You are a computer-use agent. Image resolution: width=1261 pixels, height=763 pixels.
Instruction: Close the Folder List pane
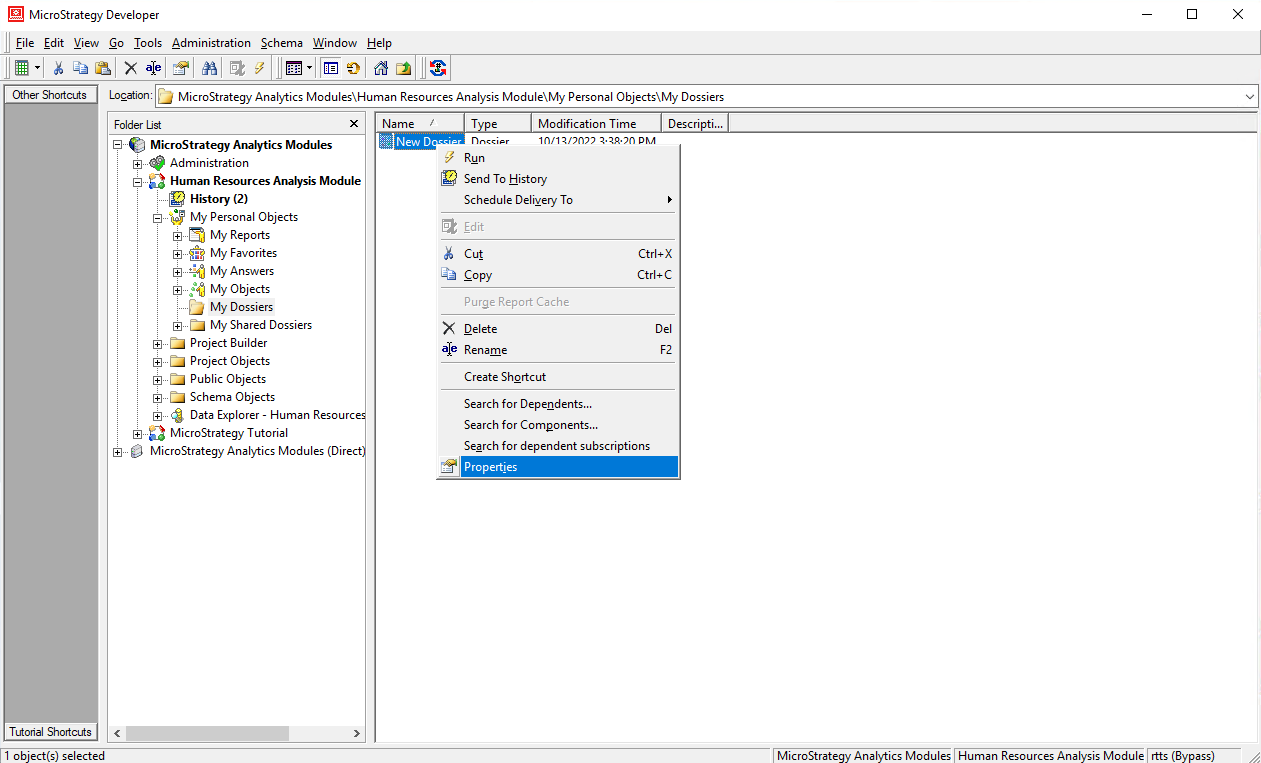pyautogui.click(x=354, y=124)
